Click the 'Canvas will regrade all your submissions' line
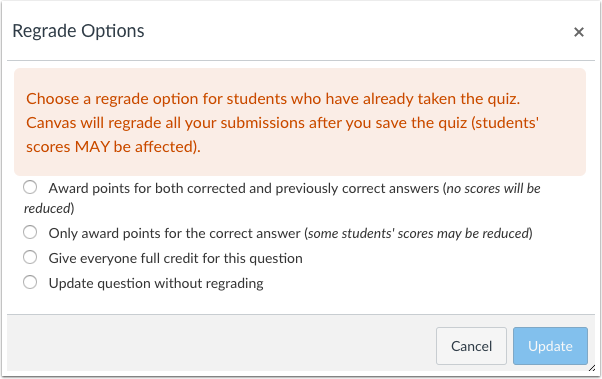This screenshot has height=379, width=602. click(x=283, y=123)
